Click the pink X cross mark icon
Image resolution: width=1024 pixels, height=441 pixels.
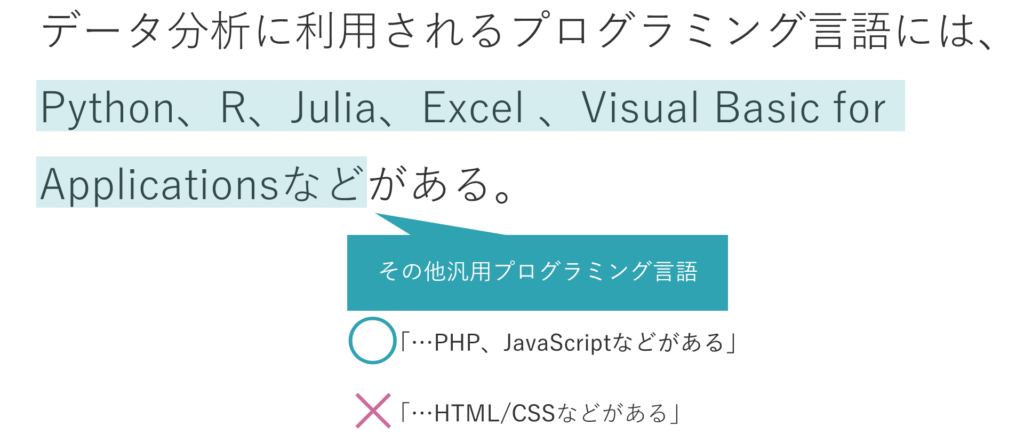tap(372, 411)
